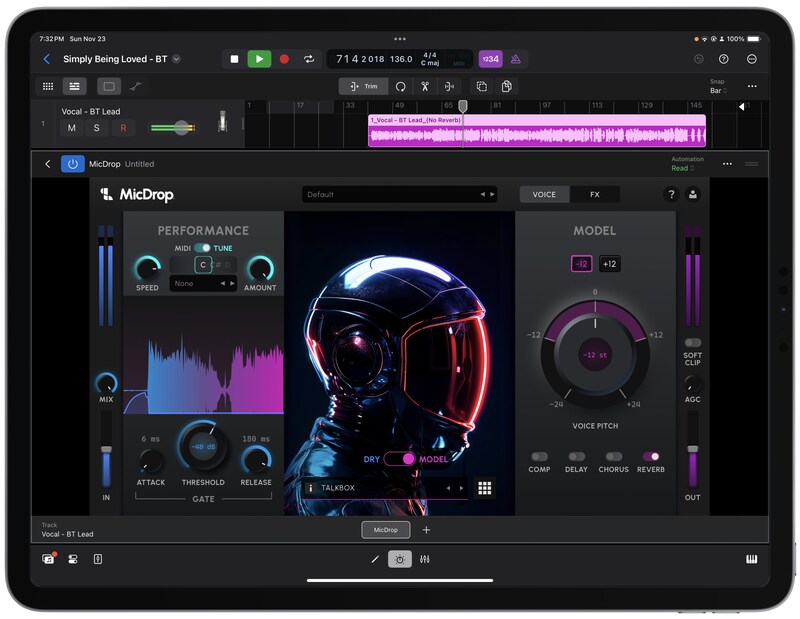Enable the SOFT CLIP switch
The height and width of the screenshot is (619, 800).
point(692,342)
